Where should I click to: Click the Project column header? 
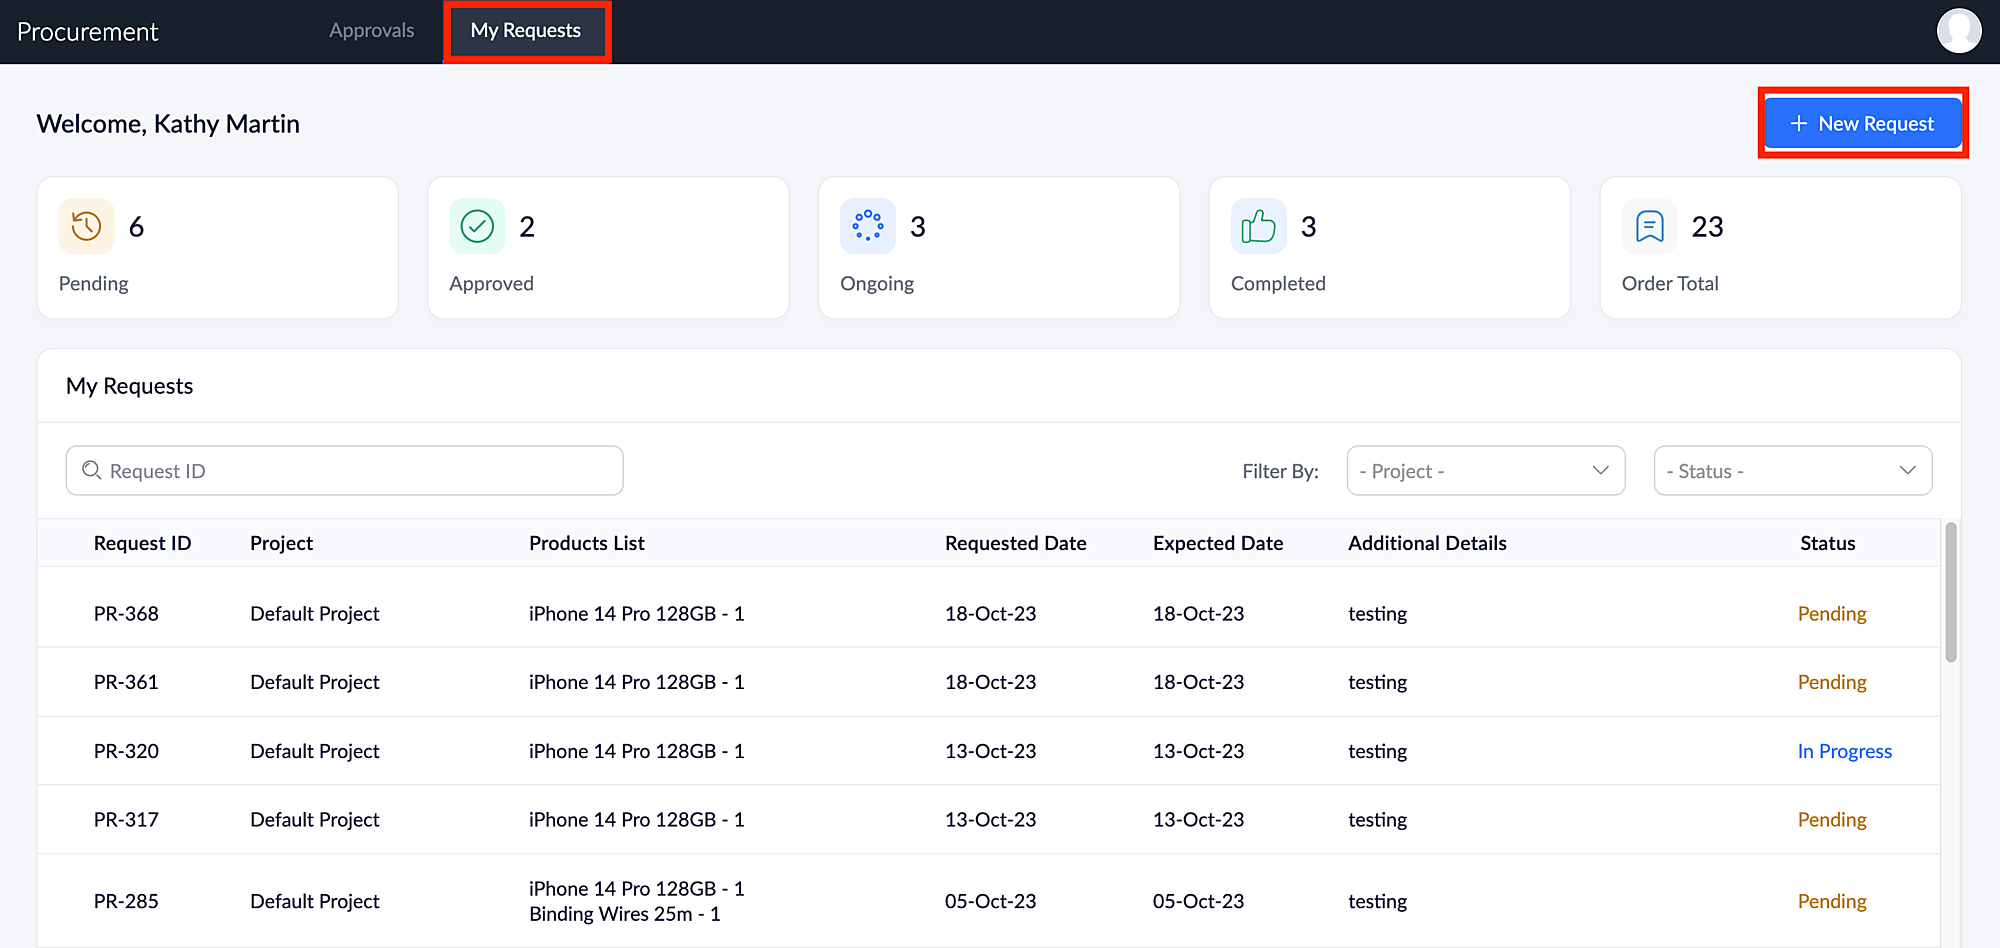281,543
